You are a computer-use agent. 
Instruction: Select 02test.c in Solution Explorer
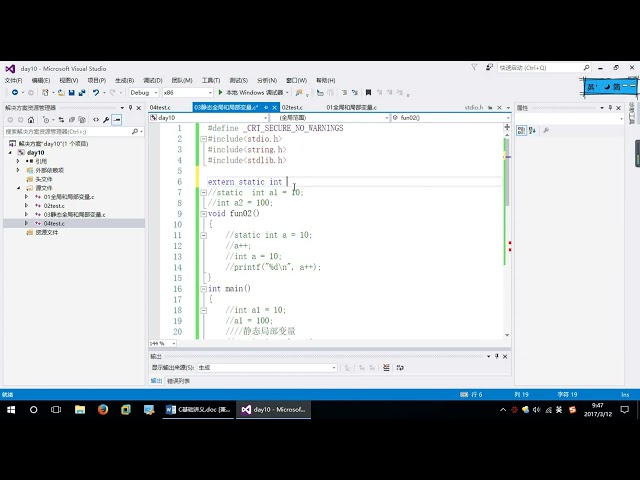pos(54,206)
